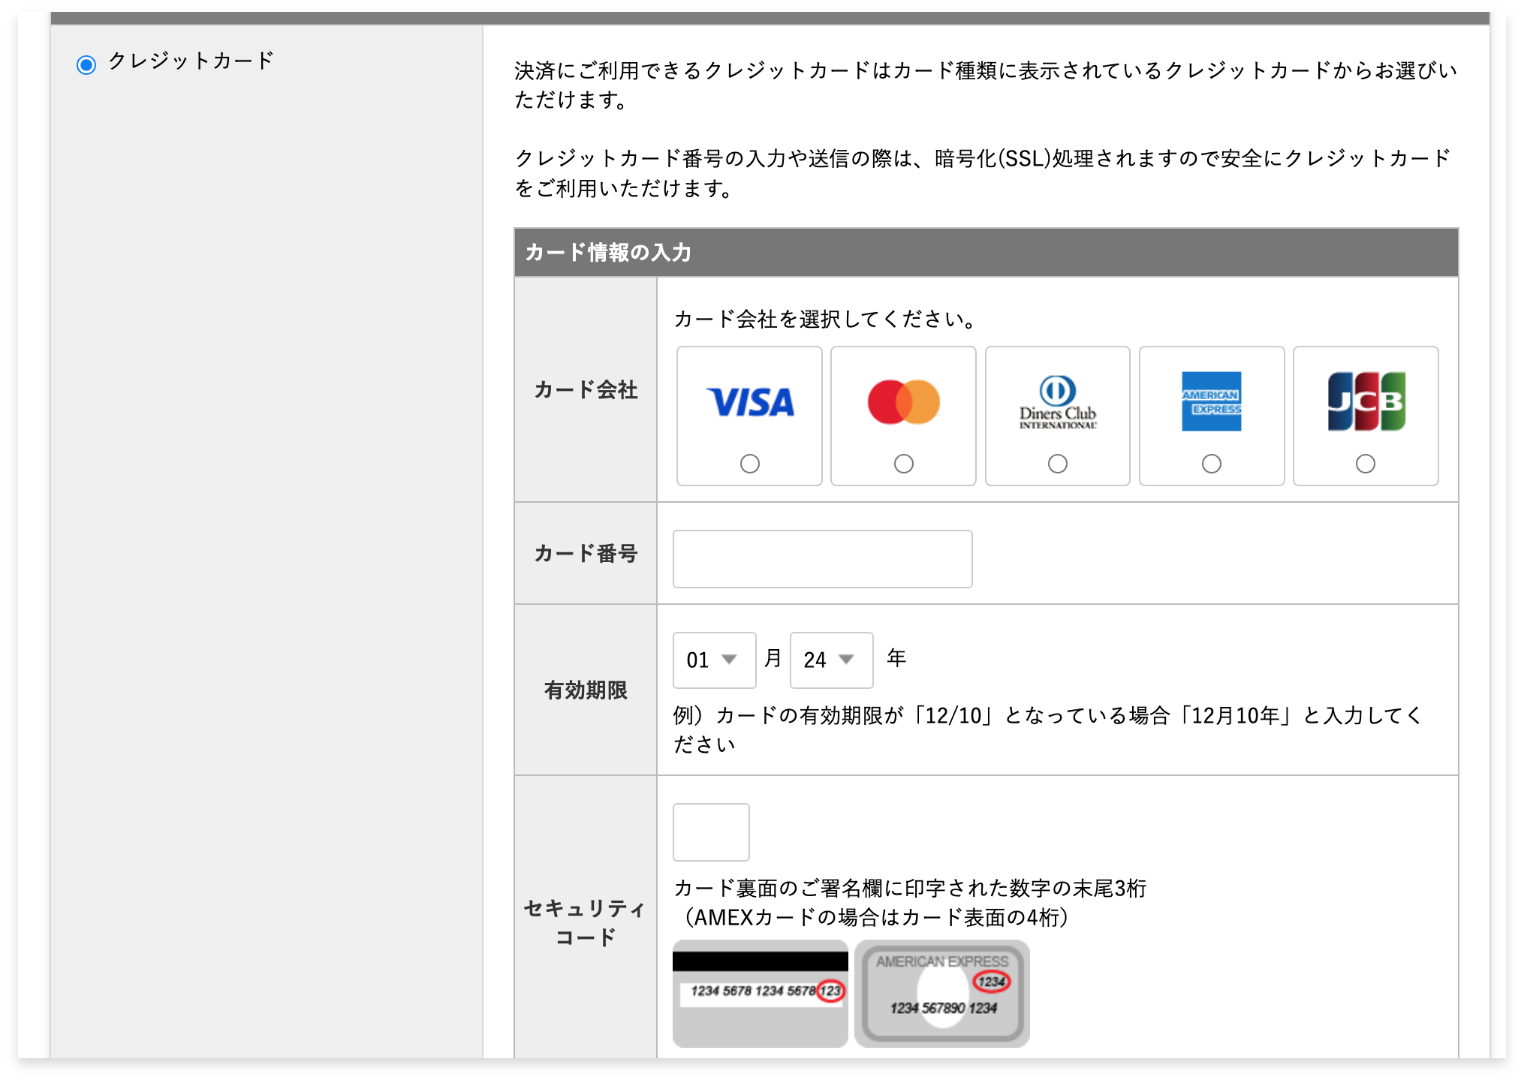Click the American Express sample card image
The height and width of the screenshot is (1082, 1524).
click(x=942, y=993)
